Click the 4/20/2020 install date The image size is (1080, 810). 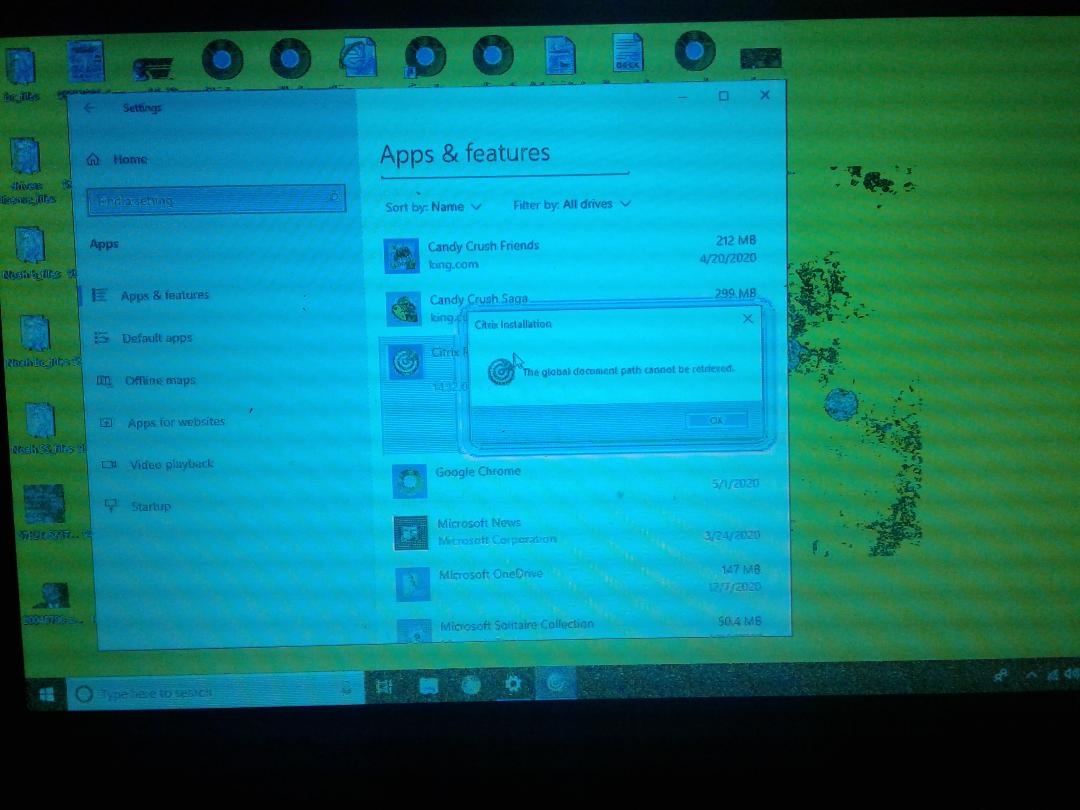pos(727,258)
